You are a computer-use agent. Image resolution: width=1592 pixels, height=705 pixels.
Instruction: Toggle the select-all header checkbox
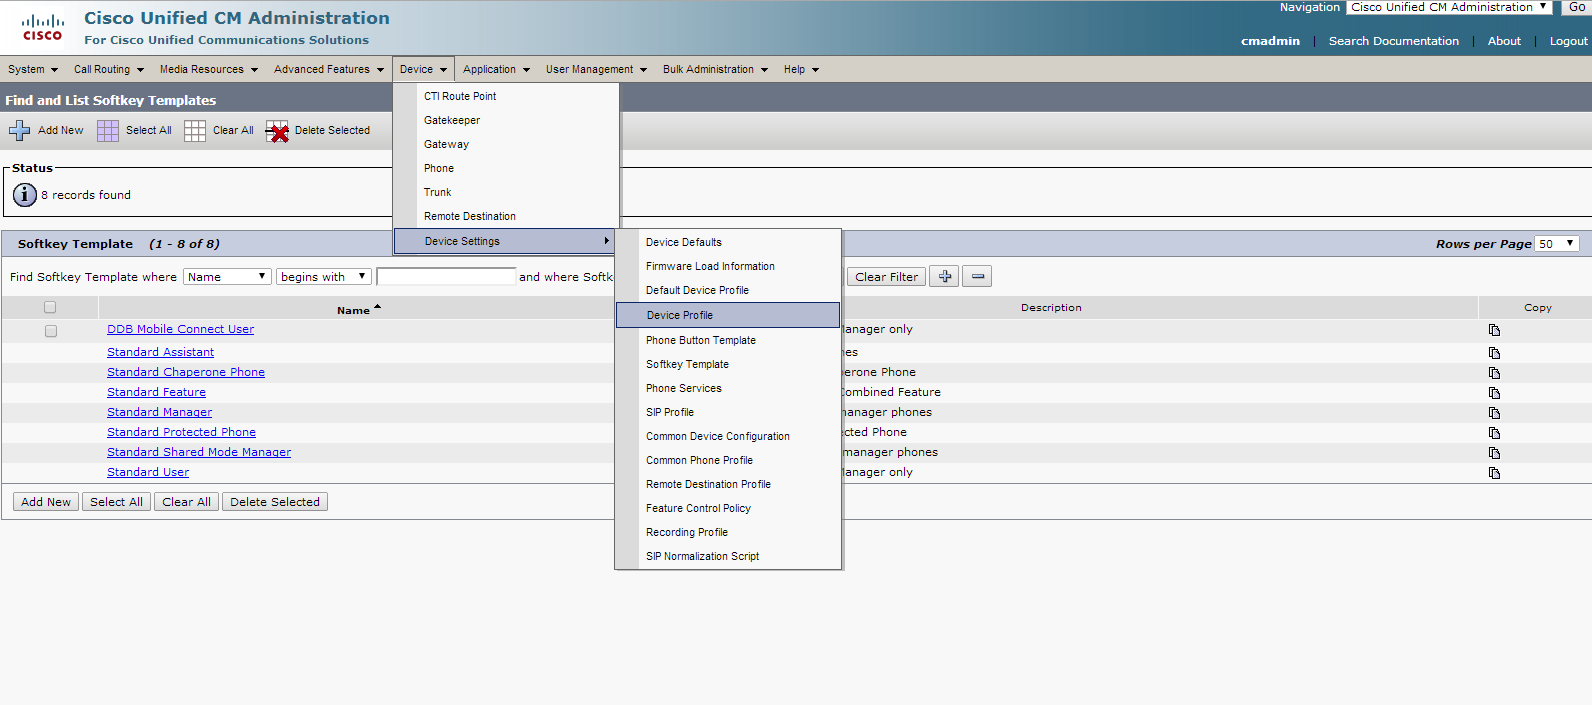coord(50,308)
